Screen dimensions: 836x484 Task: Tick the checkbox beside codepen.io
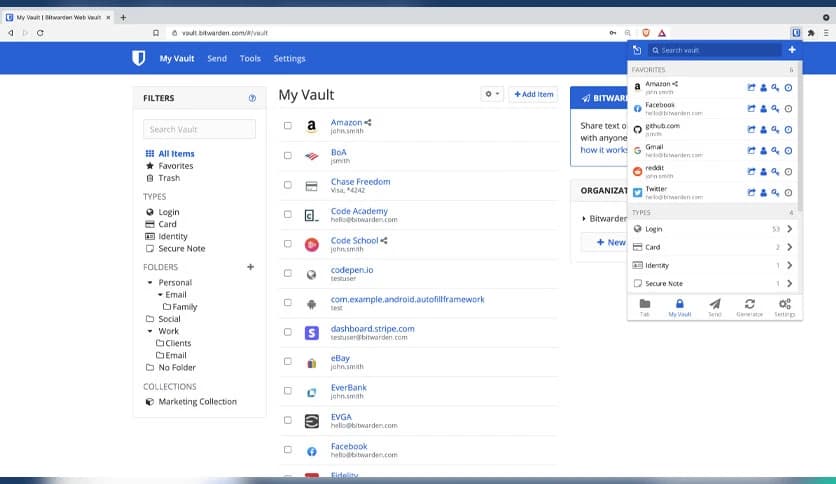[288, 273]
